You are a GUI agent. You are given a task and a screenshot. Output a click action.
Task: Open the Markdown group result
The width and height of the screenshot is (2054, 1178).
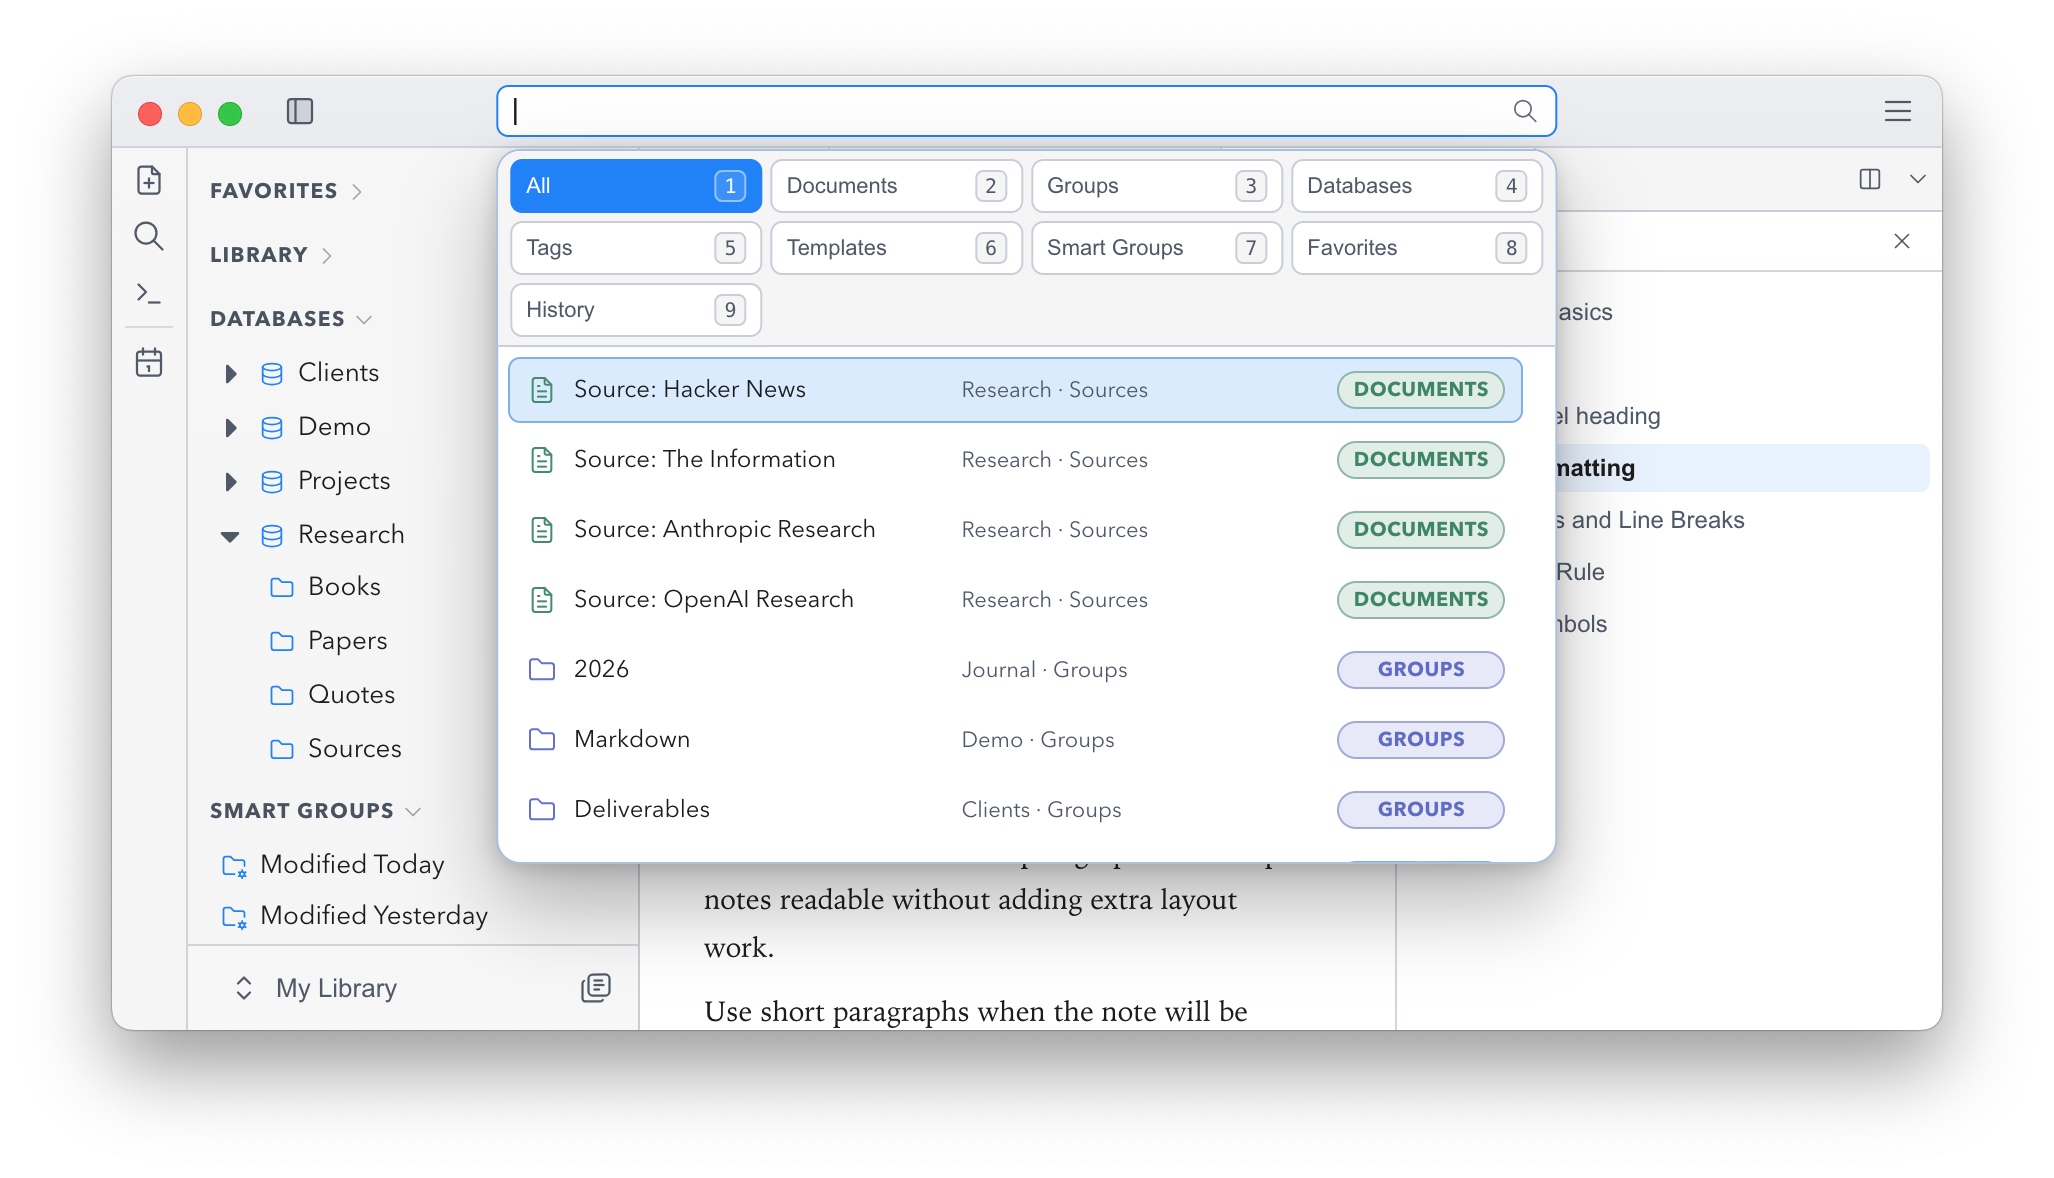(x=1015, y=740)
